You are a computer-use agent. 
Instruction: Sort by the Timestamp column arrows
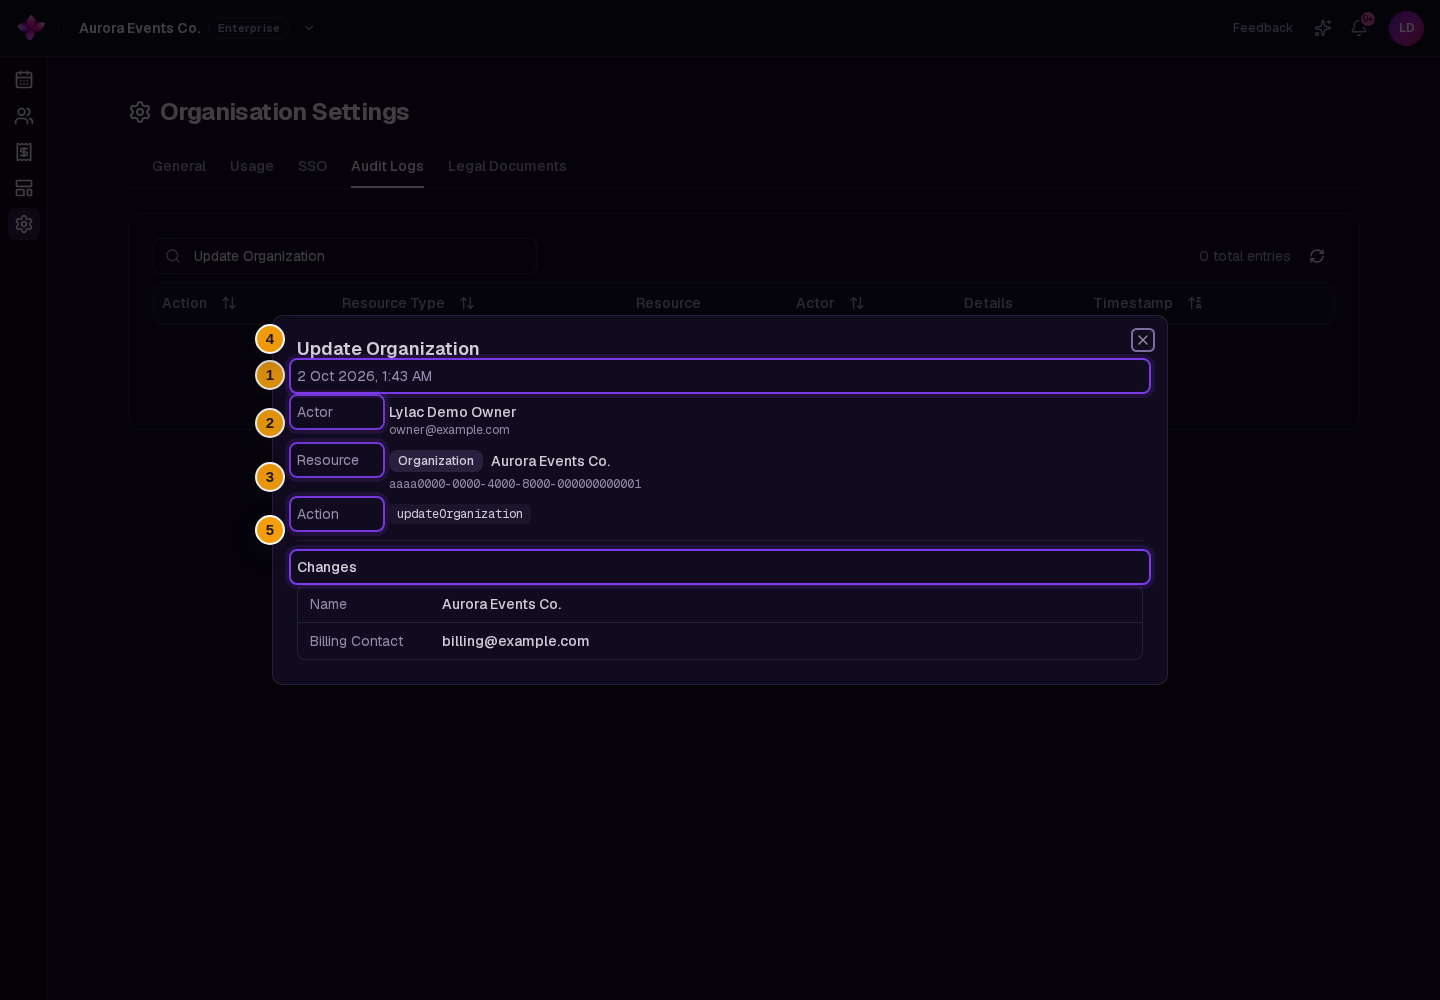[x=1195, y=303]
